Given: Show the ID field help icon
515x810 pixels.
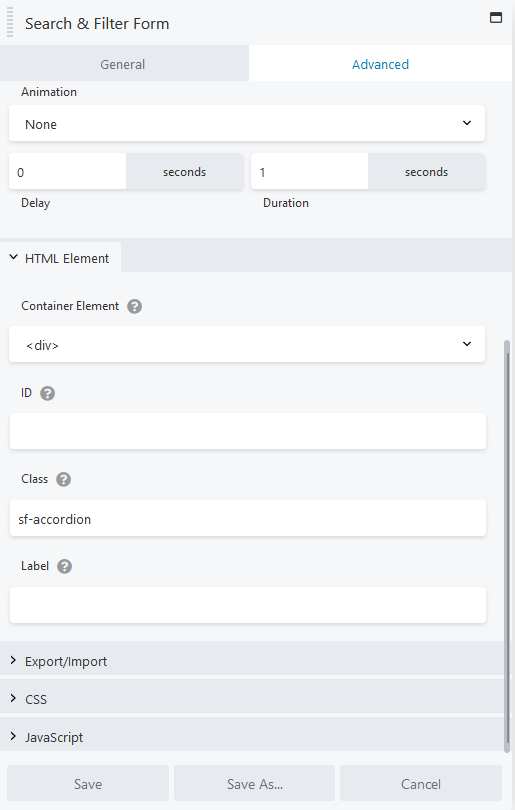Looking at the screenshot, I should pyautogui.click(x=48, y=394).
